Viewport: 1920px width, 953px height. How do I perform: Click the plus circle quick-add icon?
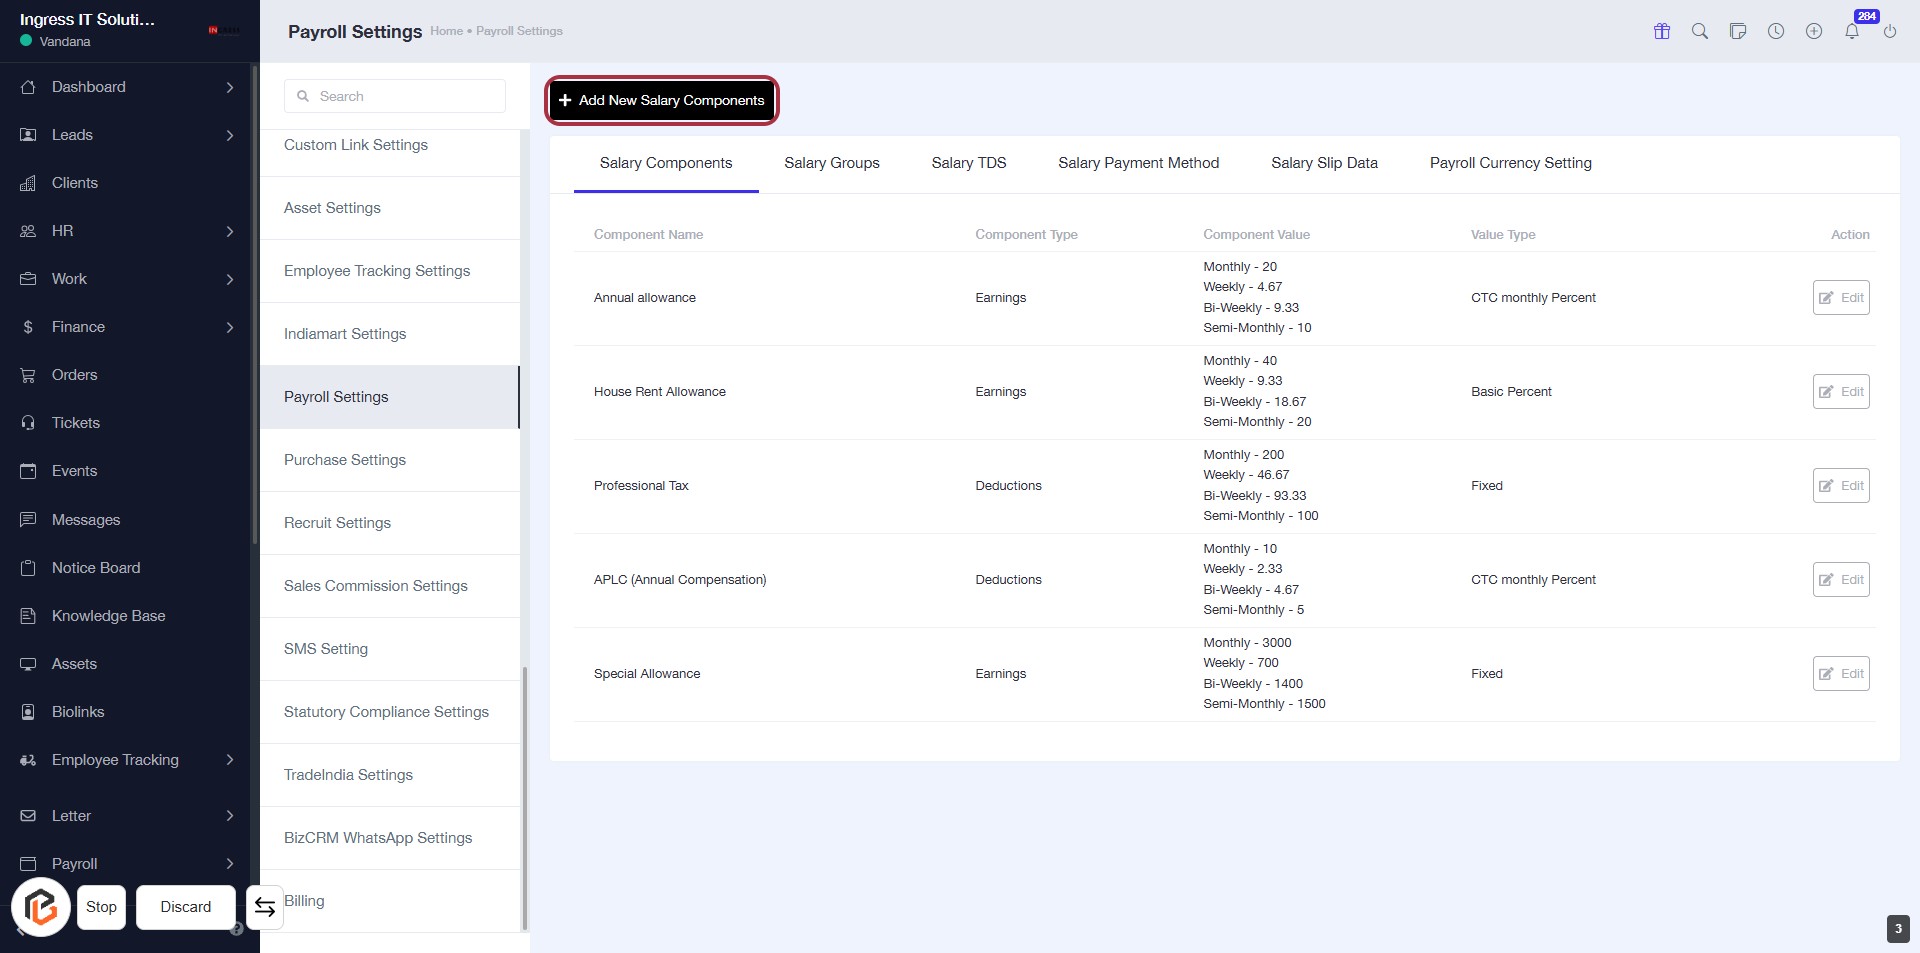point(1814,31)
